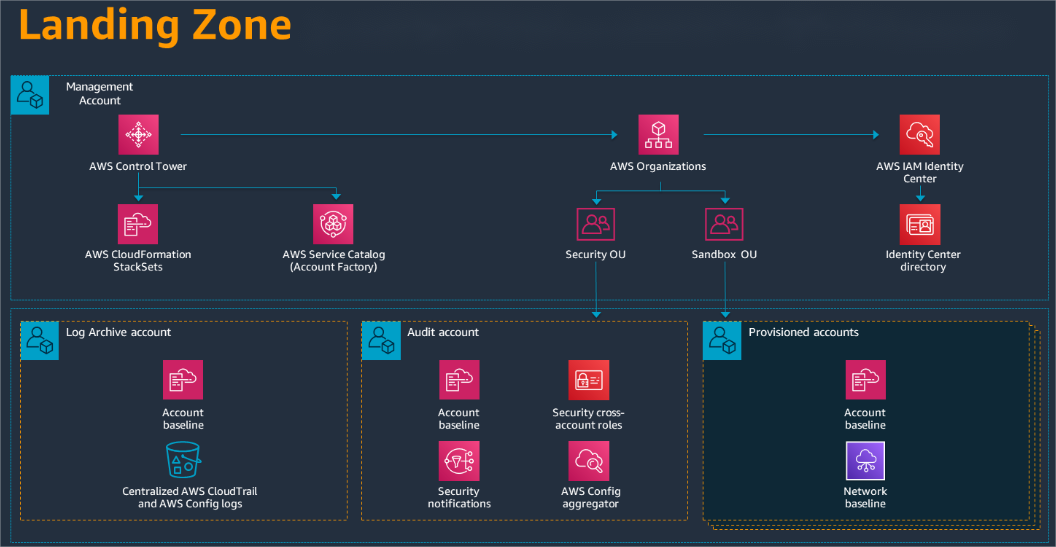Select the purple Network baseline icon

tap(865, 461)
